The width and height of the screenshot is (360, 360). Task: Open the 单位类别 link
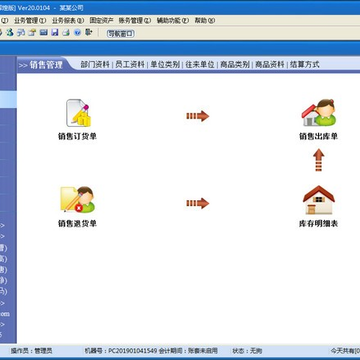point(165,65)
